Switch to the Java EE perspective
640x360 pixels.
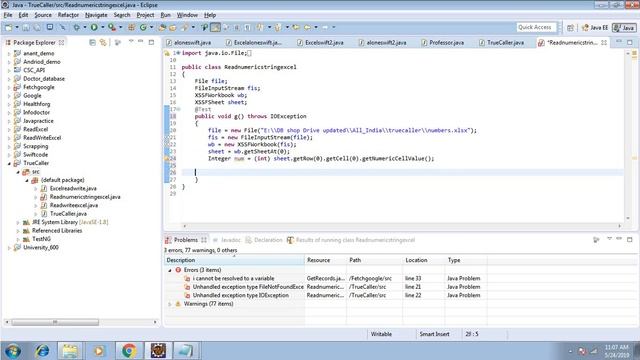[x=595, y=27]
